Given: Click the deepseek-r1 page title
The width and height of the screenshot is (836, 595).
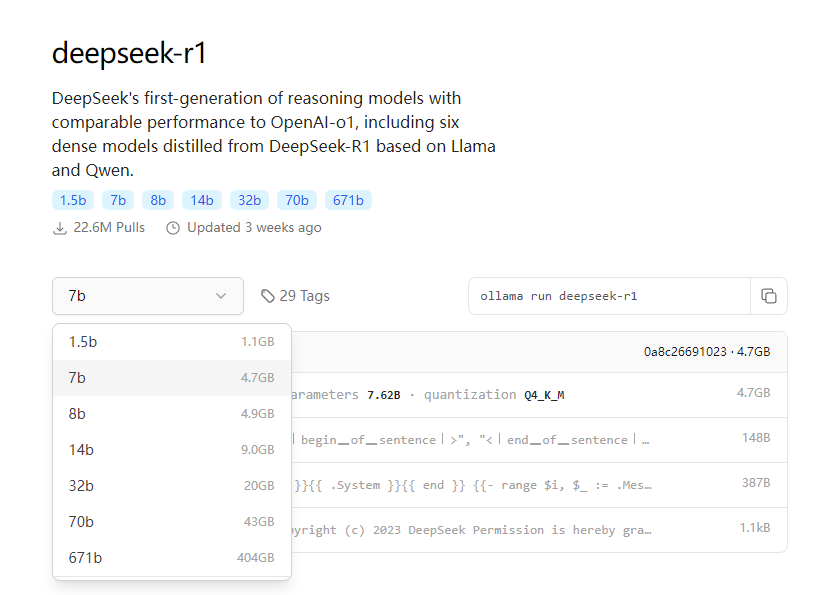Looking at the screenshot, I should point(129,53).
